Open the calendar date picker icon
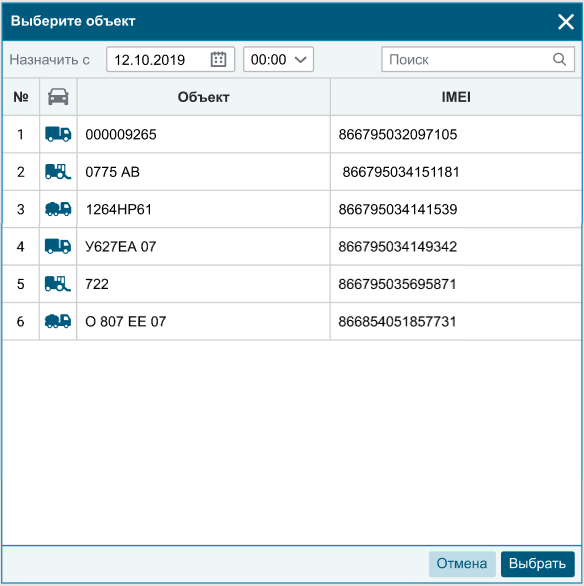The image size is (584, 586). 219,59
